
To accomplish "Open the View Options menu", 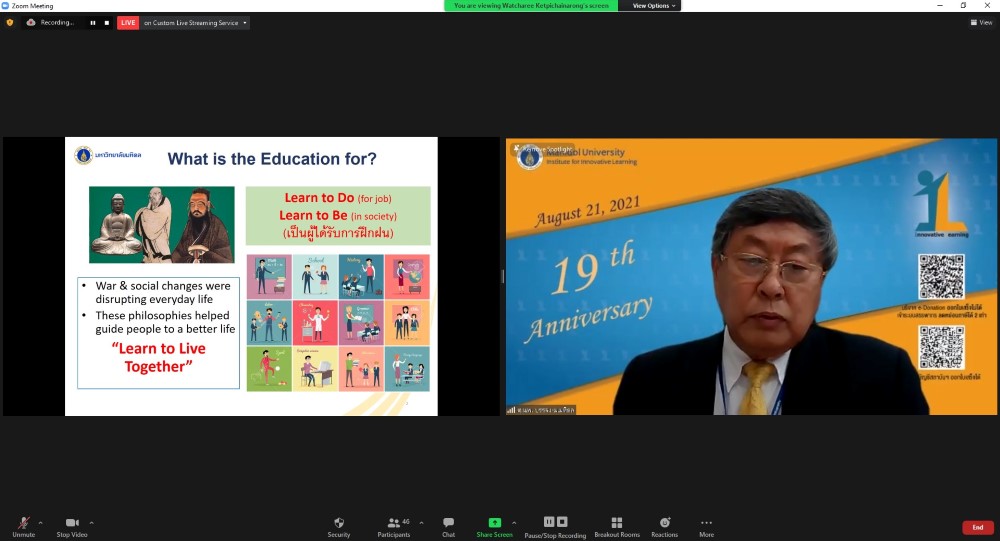I will (x=655, y=5).
